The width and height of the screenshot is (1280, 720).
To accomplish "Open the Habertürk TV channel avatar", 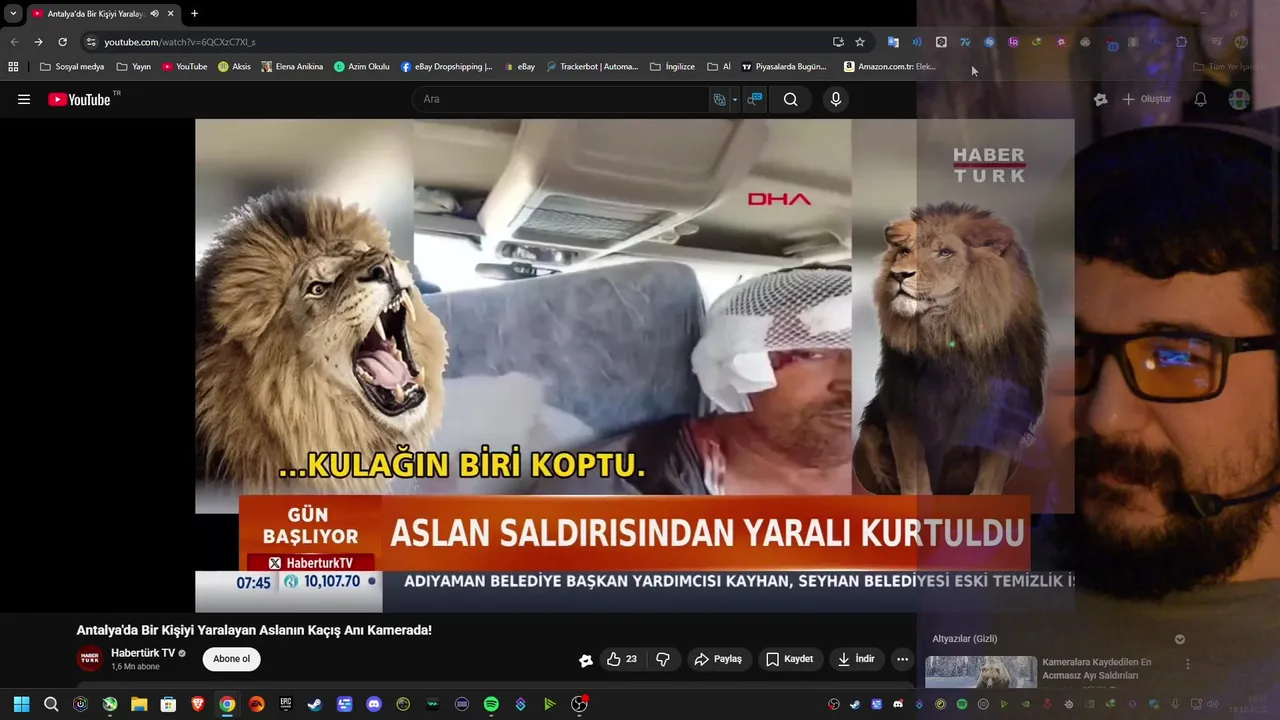I will point(90,659).
